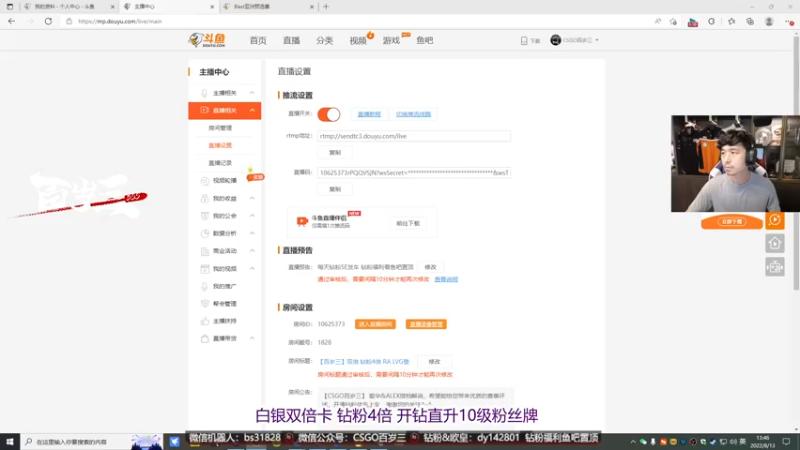The height and width of the screenshot is (450, 800).
Task: Select 直播设置 in the sidebar
Action: (220, 145)
